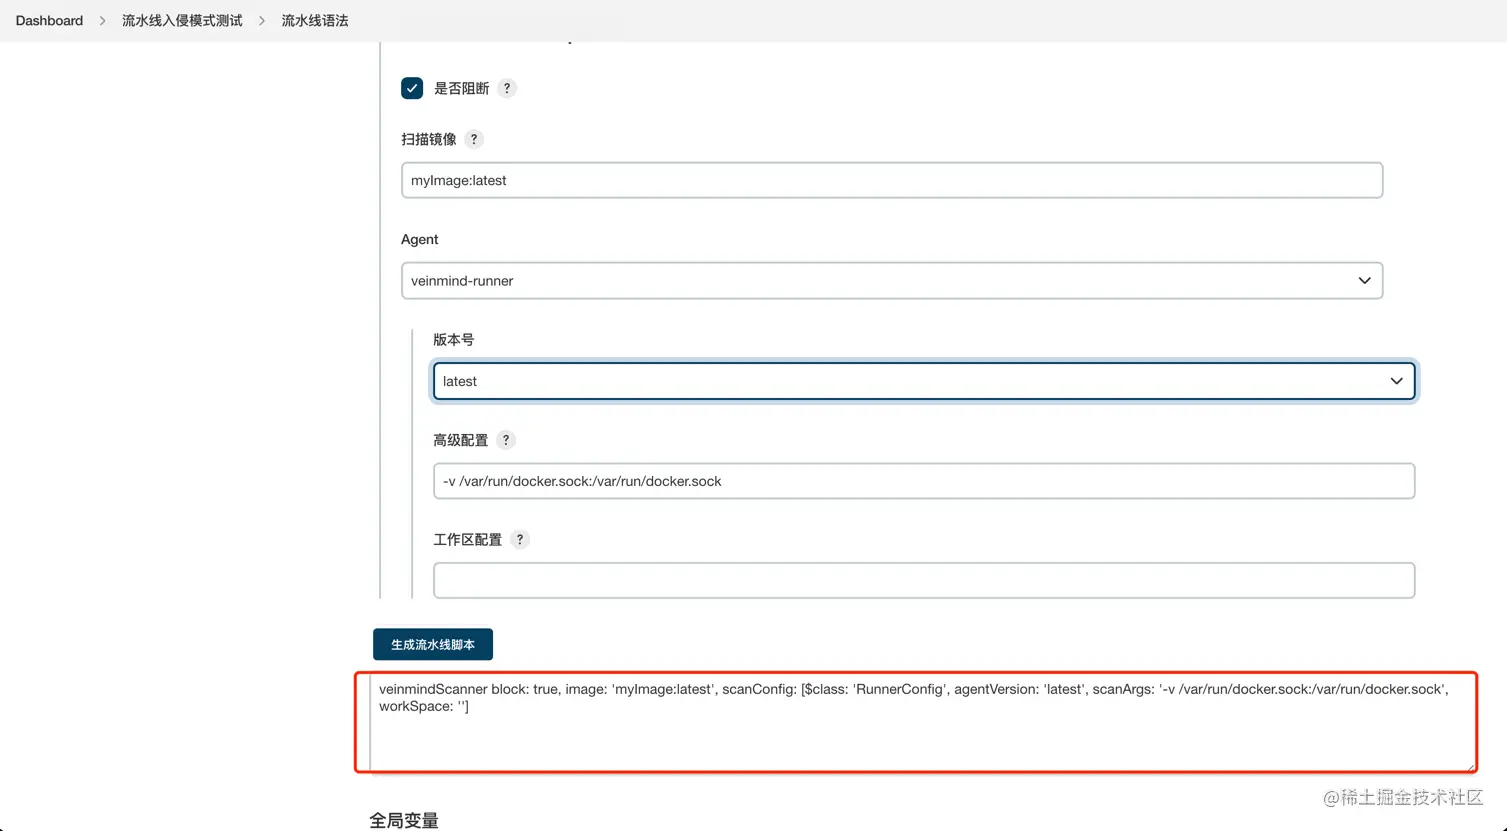The width and height of the screenshot is (1507, 831).
Task: Click inside the generated veinmindScanner script textarea
Action: 922,723
